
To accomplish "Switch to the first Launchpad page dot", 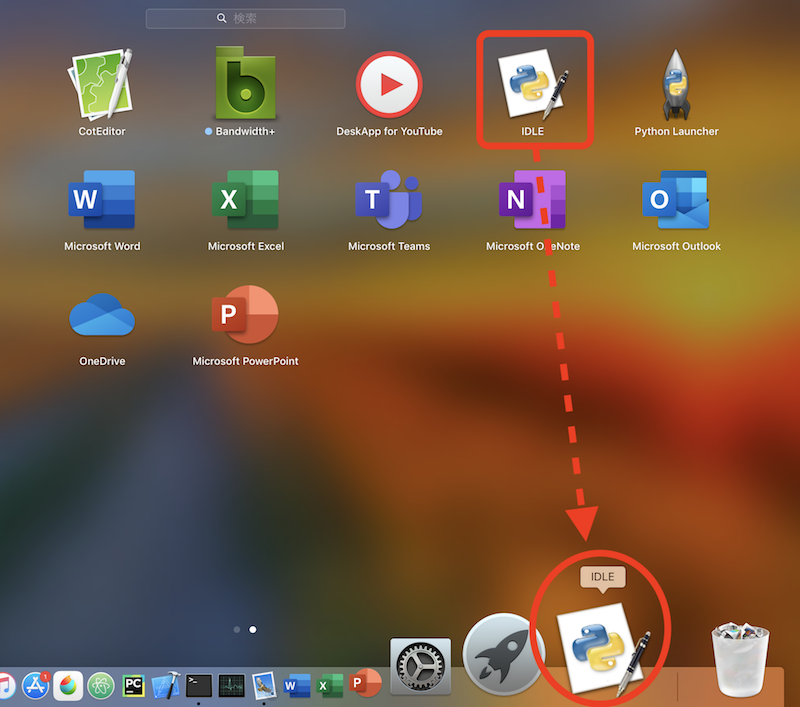I will 237,629.
